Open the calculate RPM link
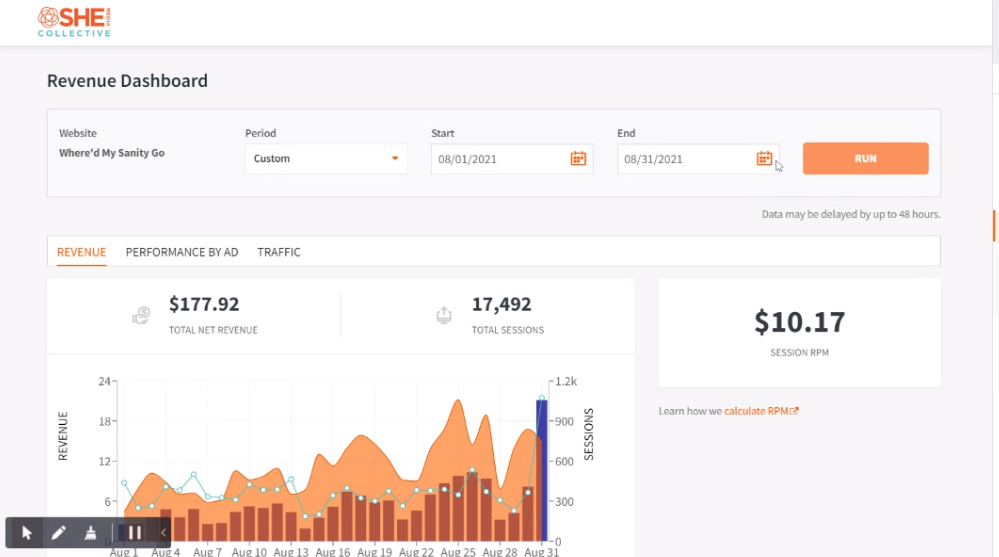This screenshot has height=557, width=999. 761,411
